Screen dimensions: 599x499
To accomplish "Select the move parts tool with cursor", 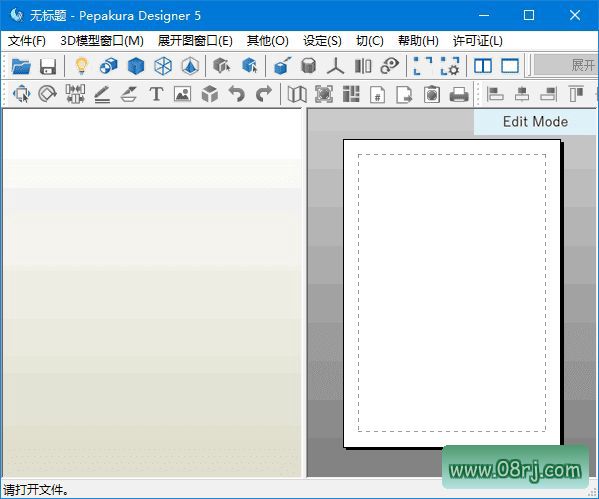I will pos(21,94).
